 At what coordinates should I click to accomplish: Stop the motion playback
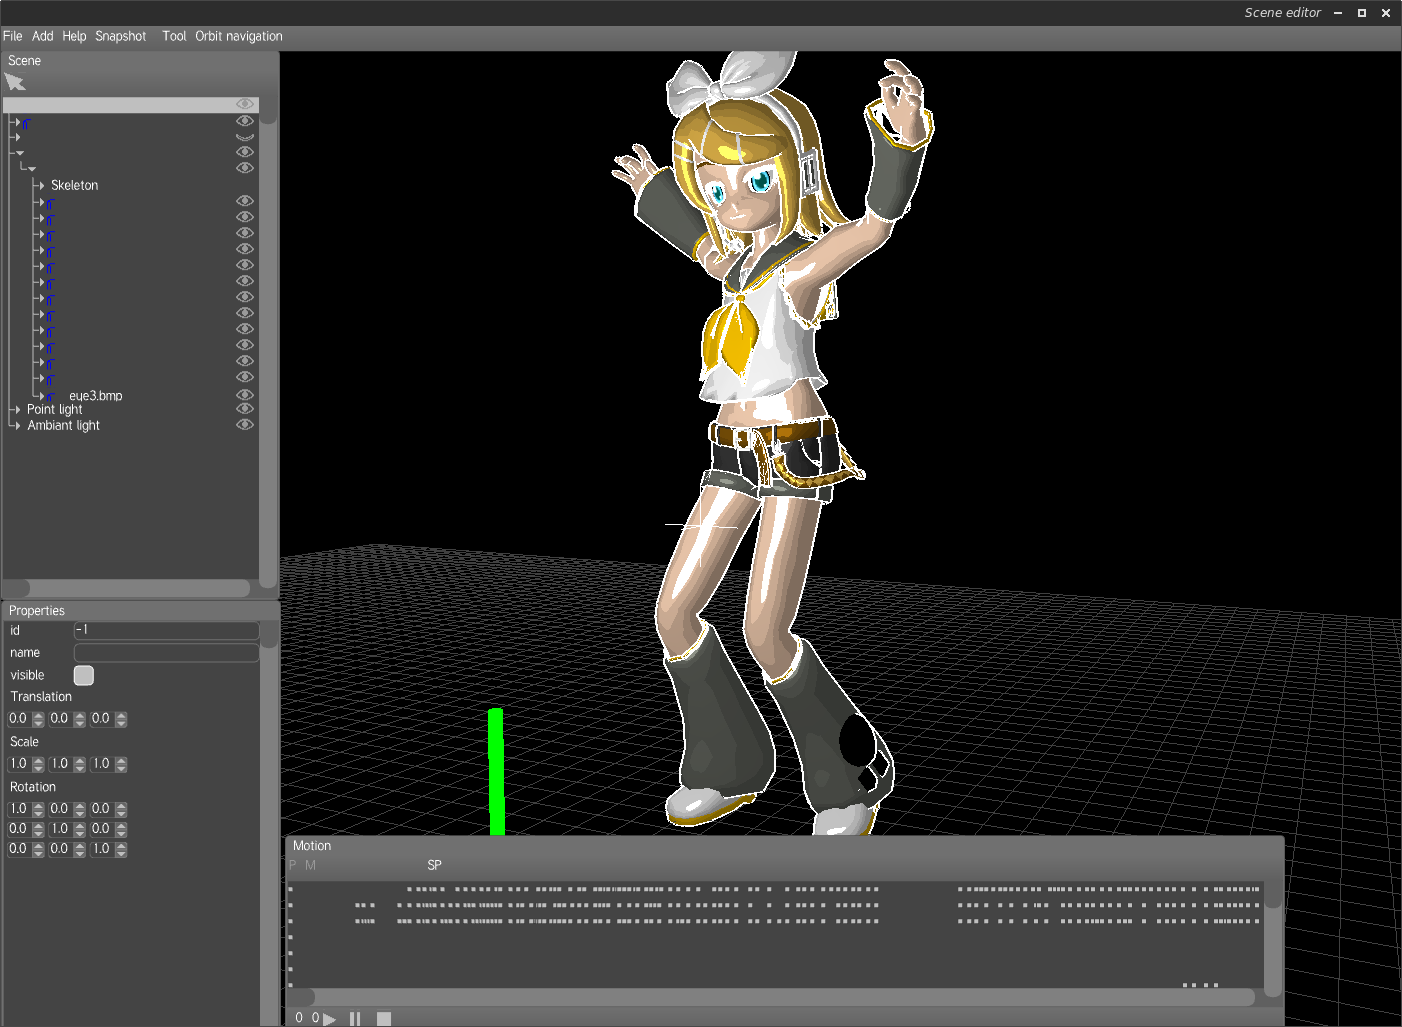pos(384,1019)
